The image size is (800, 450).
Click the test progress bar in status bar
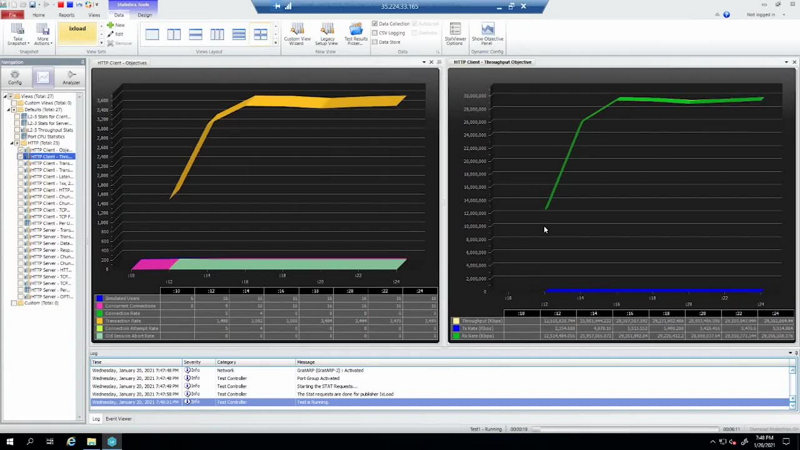[625, 429]
